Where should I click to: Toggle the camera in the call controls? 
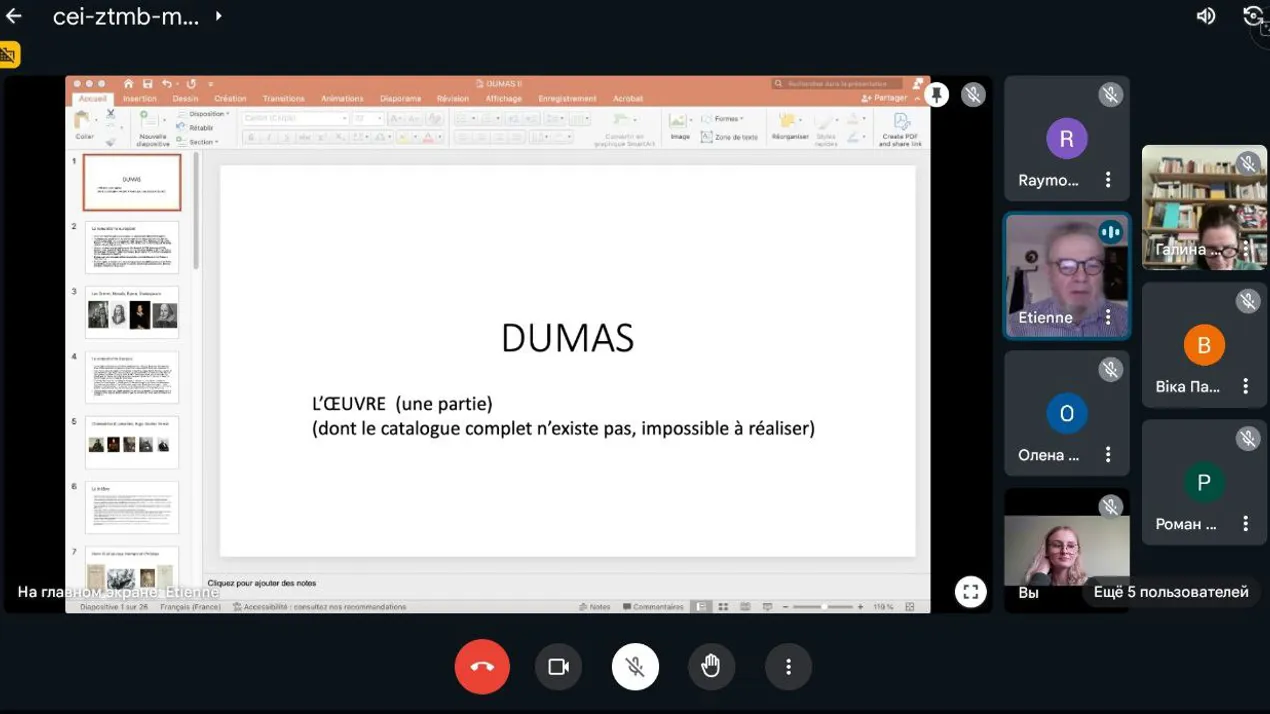coord(558,666)
